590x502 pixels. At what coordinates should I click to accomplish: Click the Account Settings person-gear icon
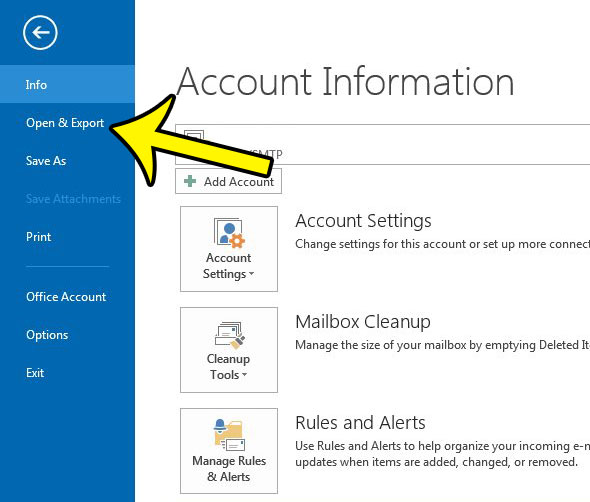click(x=229, y=233)
